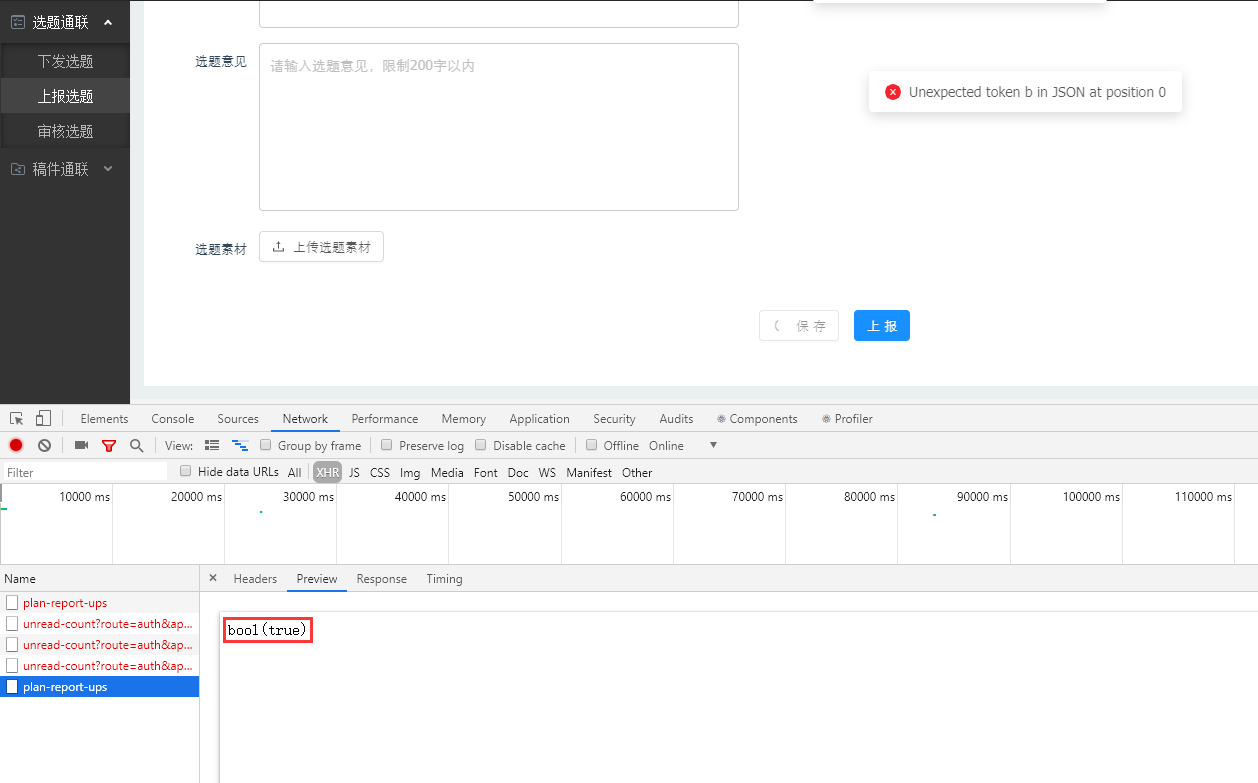Image resolution: width=1258 pixels, height=783 pixels.
Task: Click the 选题意见 text area
Action: pos(498,127)
